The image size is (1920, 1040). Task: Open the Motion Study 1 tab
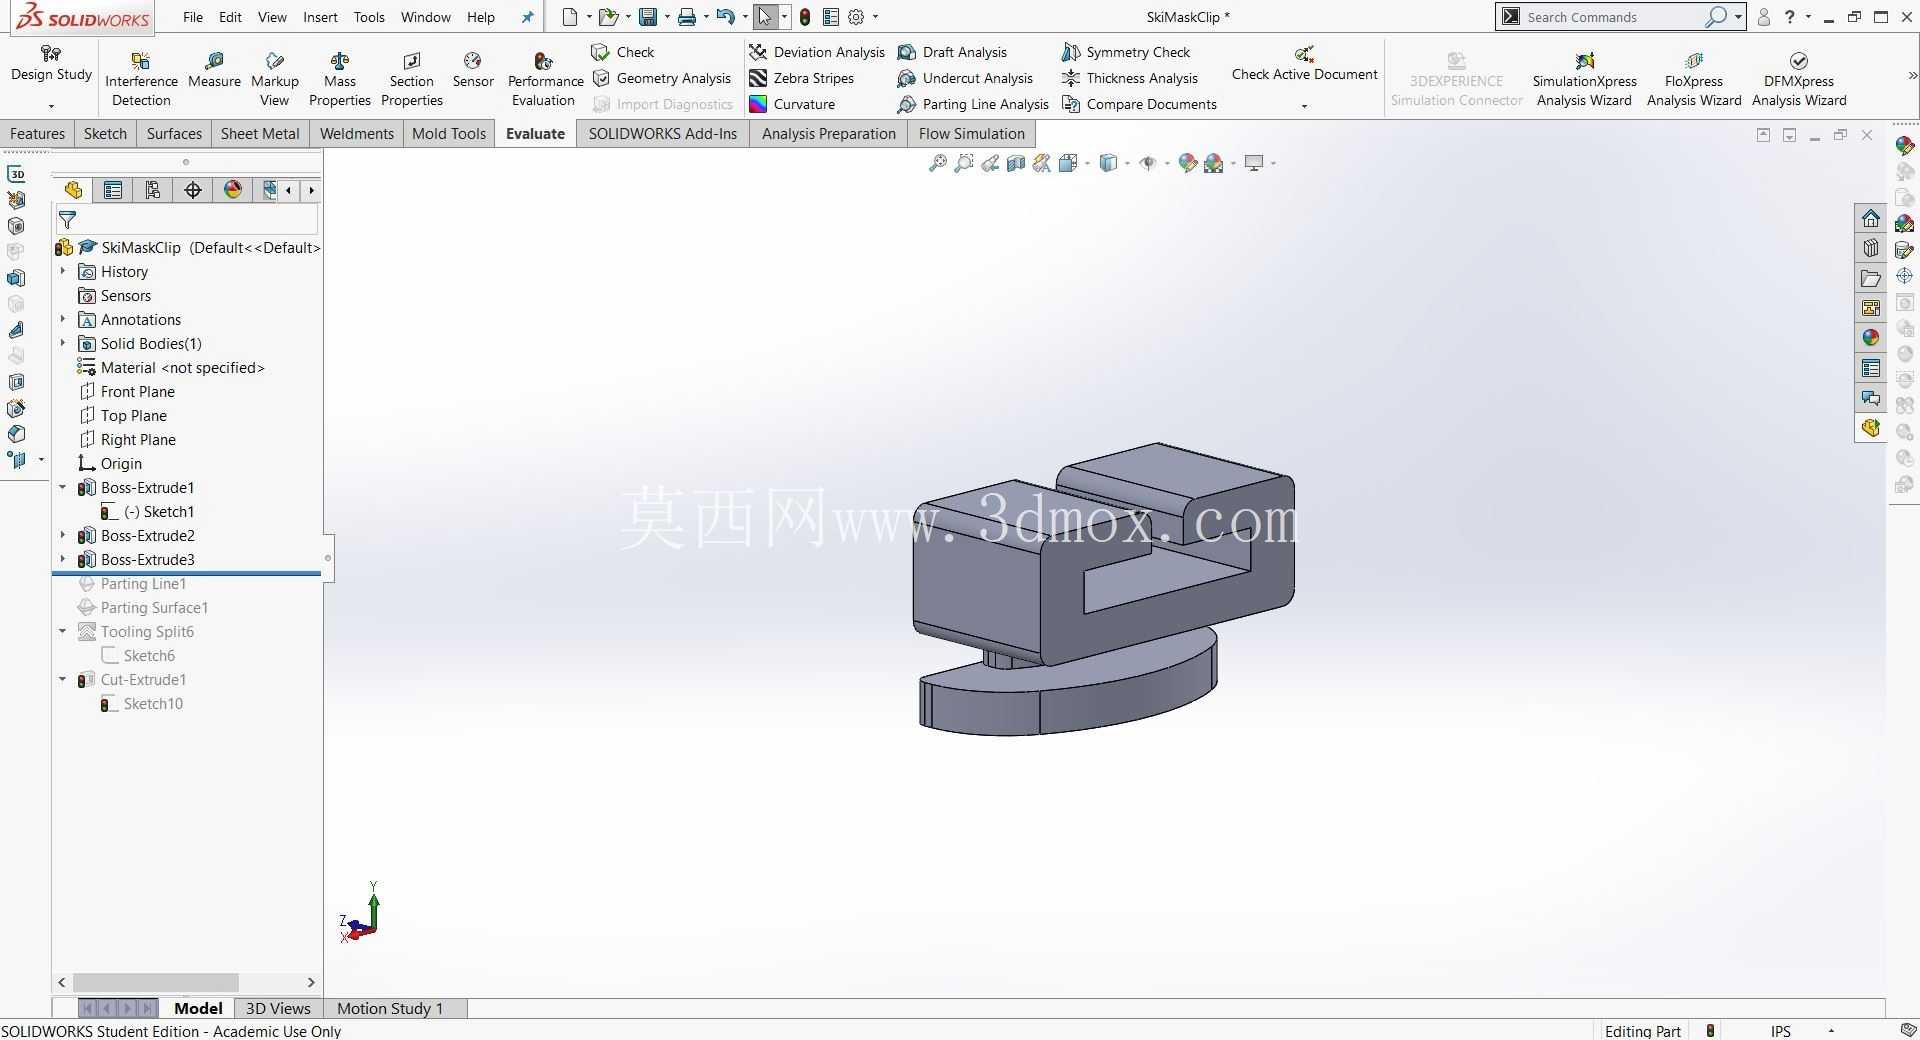click(x=390, y=1008)
